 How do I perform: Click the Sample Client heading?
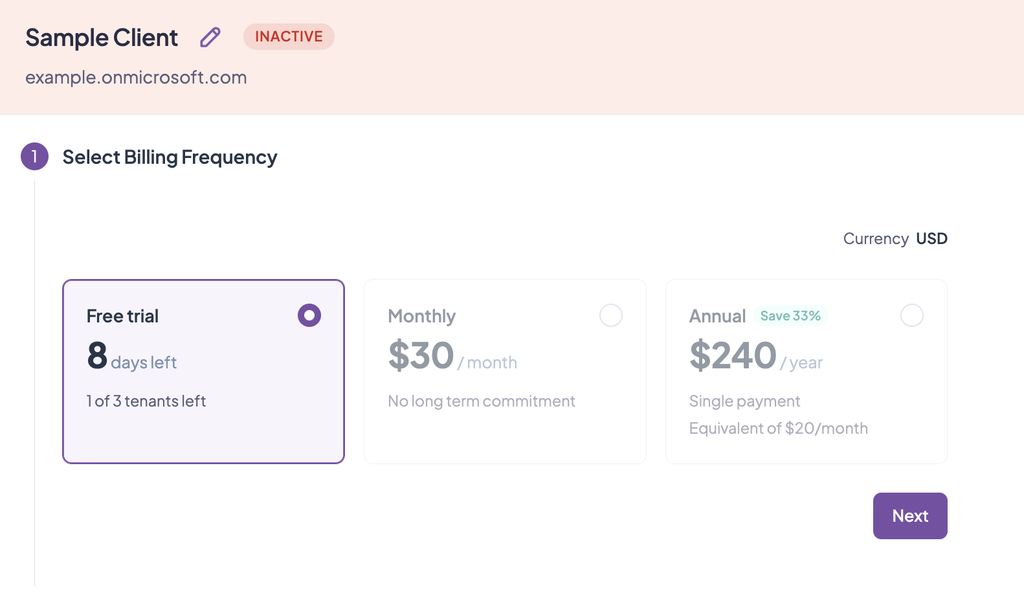click(x=101, y=38)
